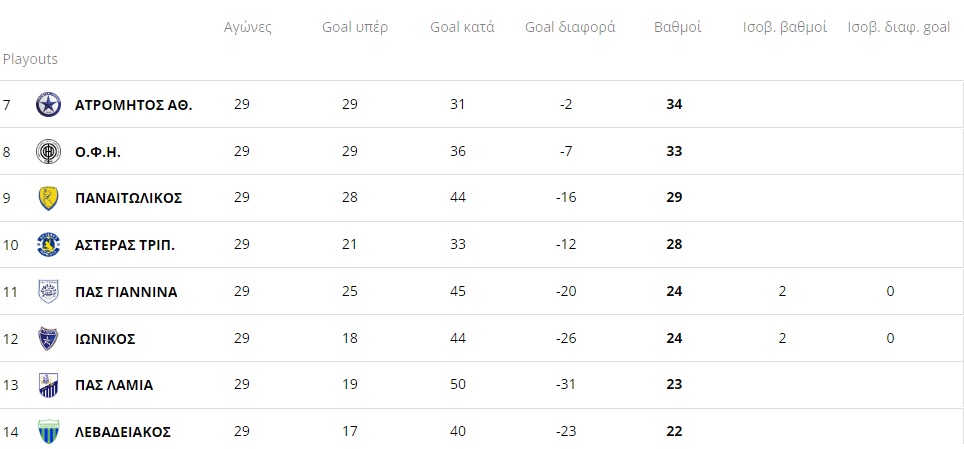964x449 pixels.
Task: Open the ΑΤΡΟΜΗΤΟΣ ΑΘ. team page
Action: coord(133,105)
